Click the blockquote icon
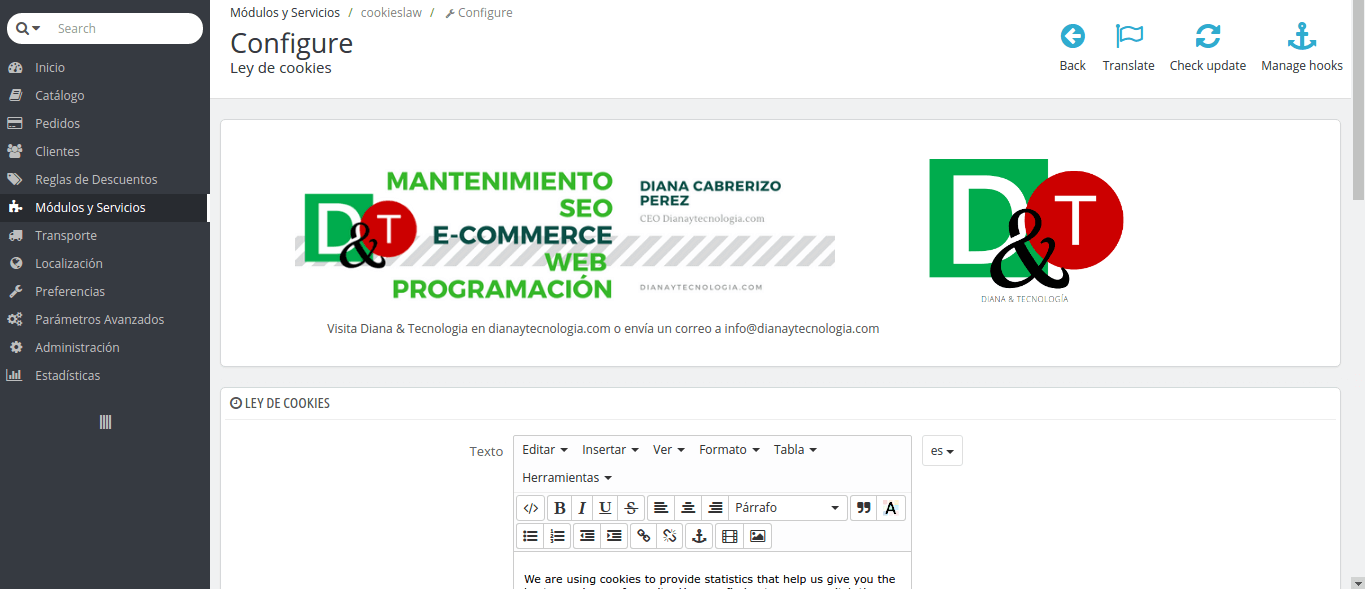The height and width of the screenshot is (589, 1365). [864, 508]
